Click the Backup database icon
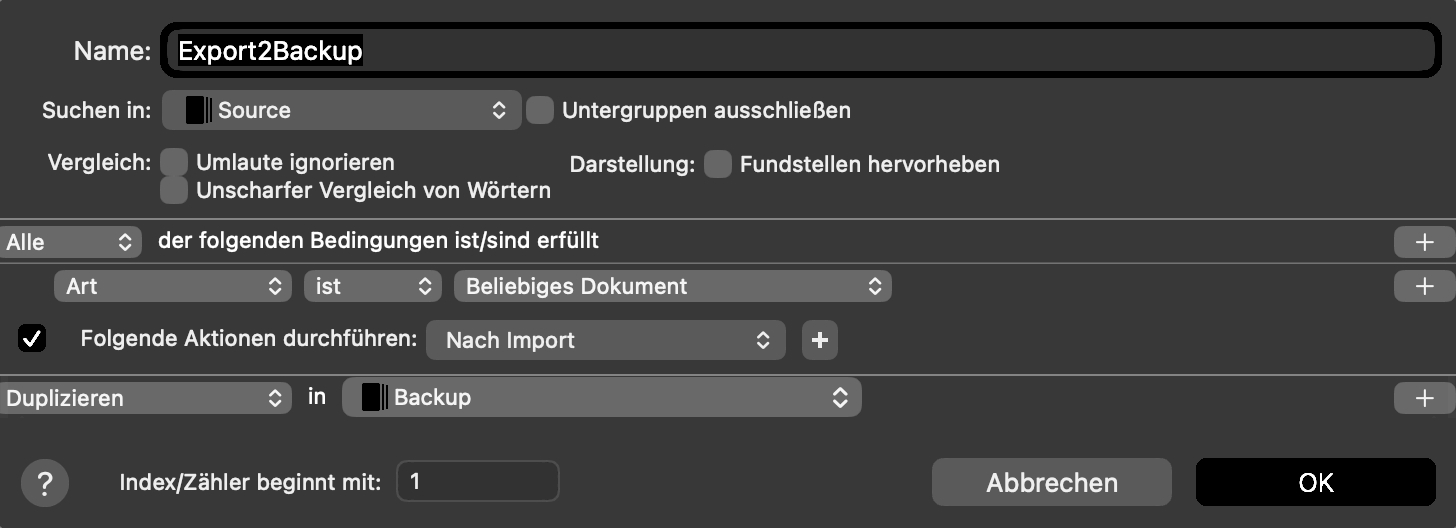The height and width of the screenshot is (528, 1456). pos(374,397)
